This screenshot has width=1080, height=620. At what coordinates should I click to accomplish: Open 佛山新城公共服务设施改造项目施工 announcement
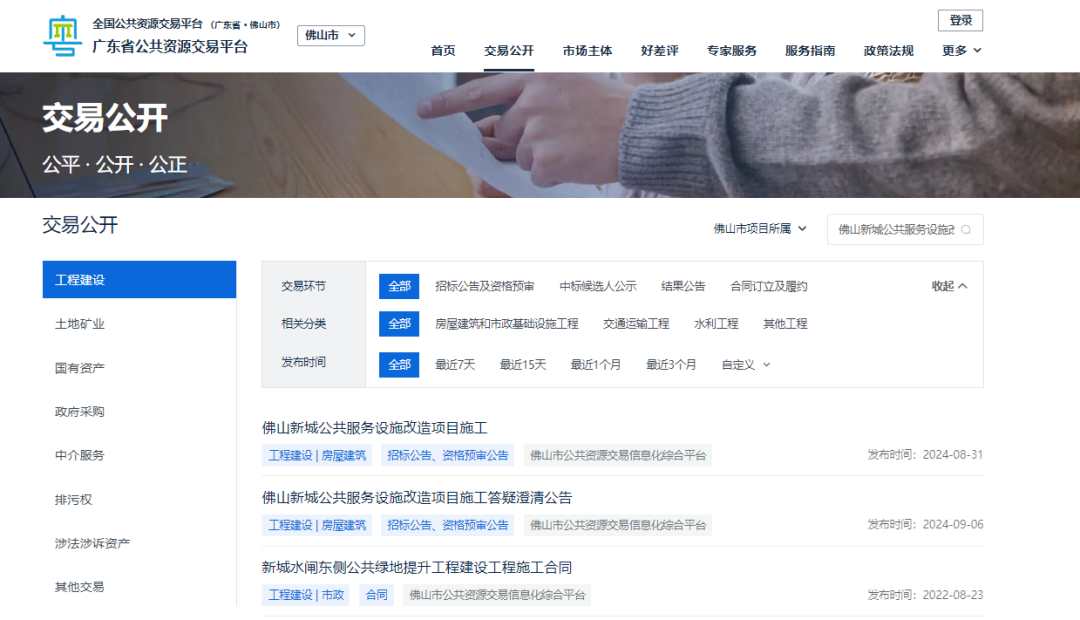[374, 428]
